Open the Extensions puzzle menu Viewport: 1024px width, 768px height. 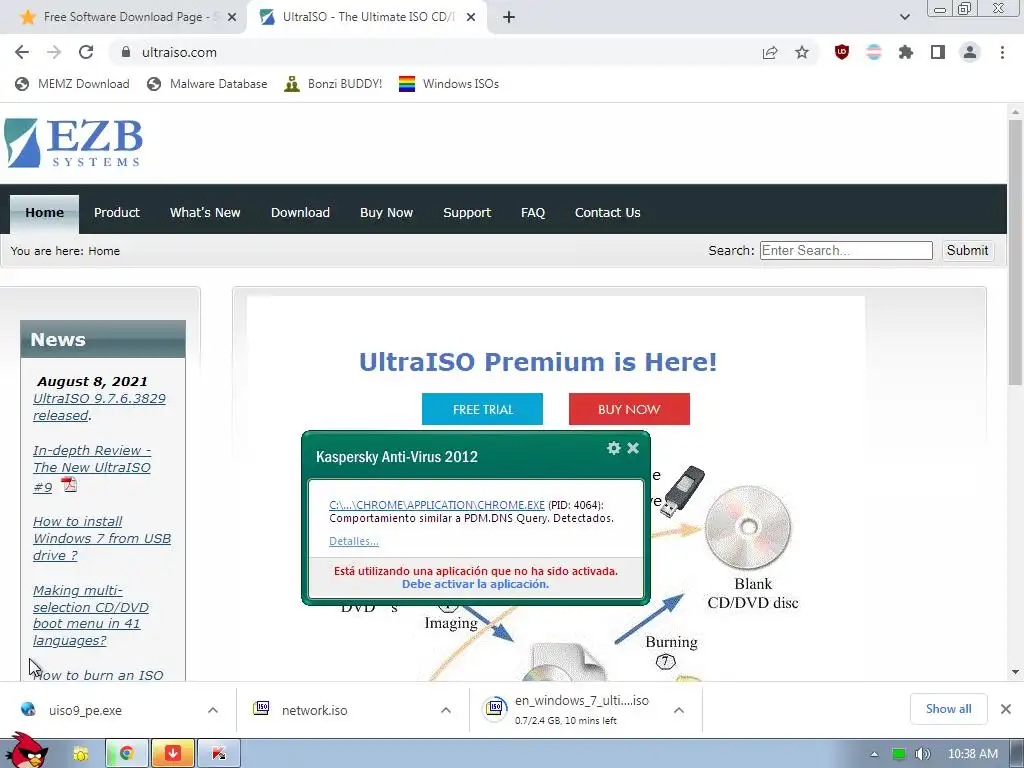906,52
